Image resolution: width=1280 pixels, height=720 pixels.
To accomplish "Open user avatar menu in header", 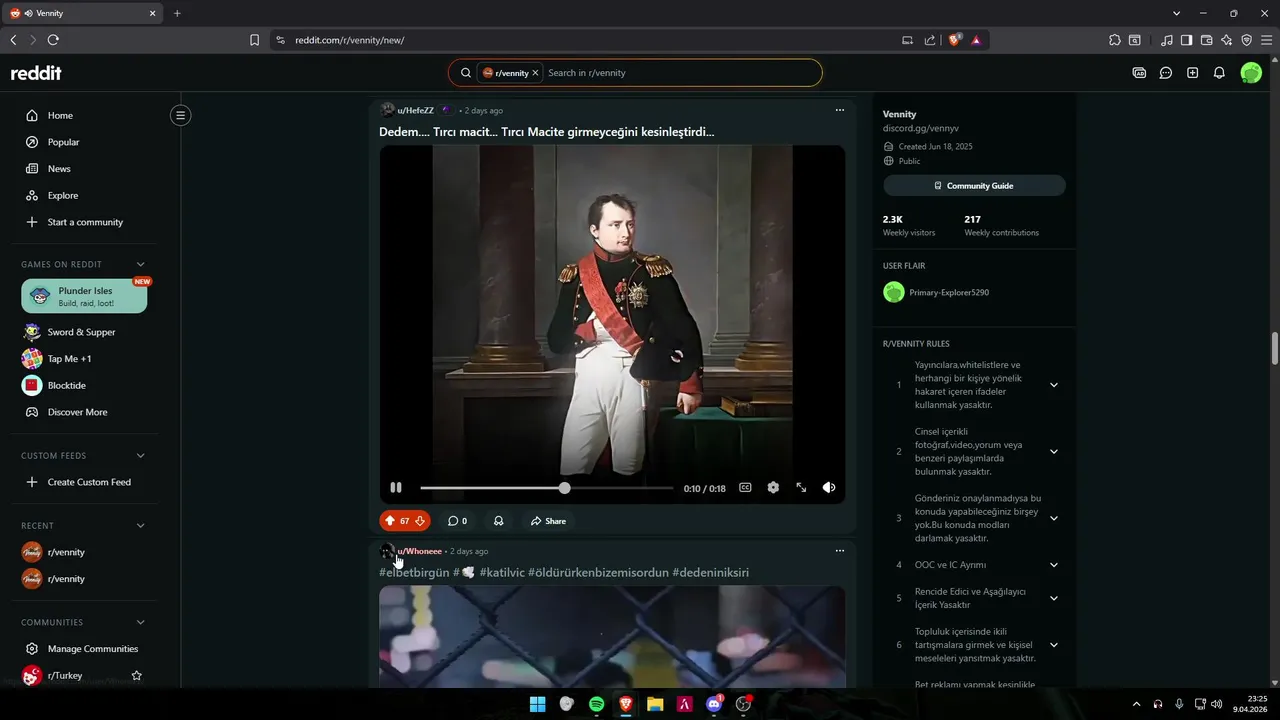I will (x=1251, y=73).
